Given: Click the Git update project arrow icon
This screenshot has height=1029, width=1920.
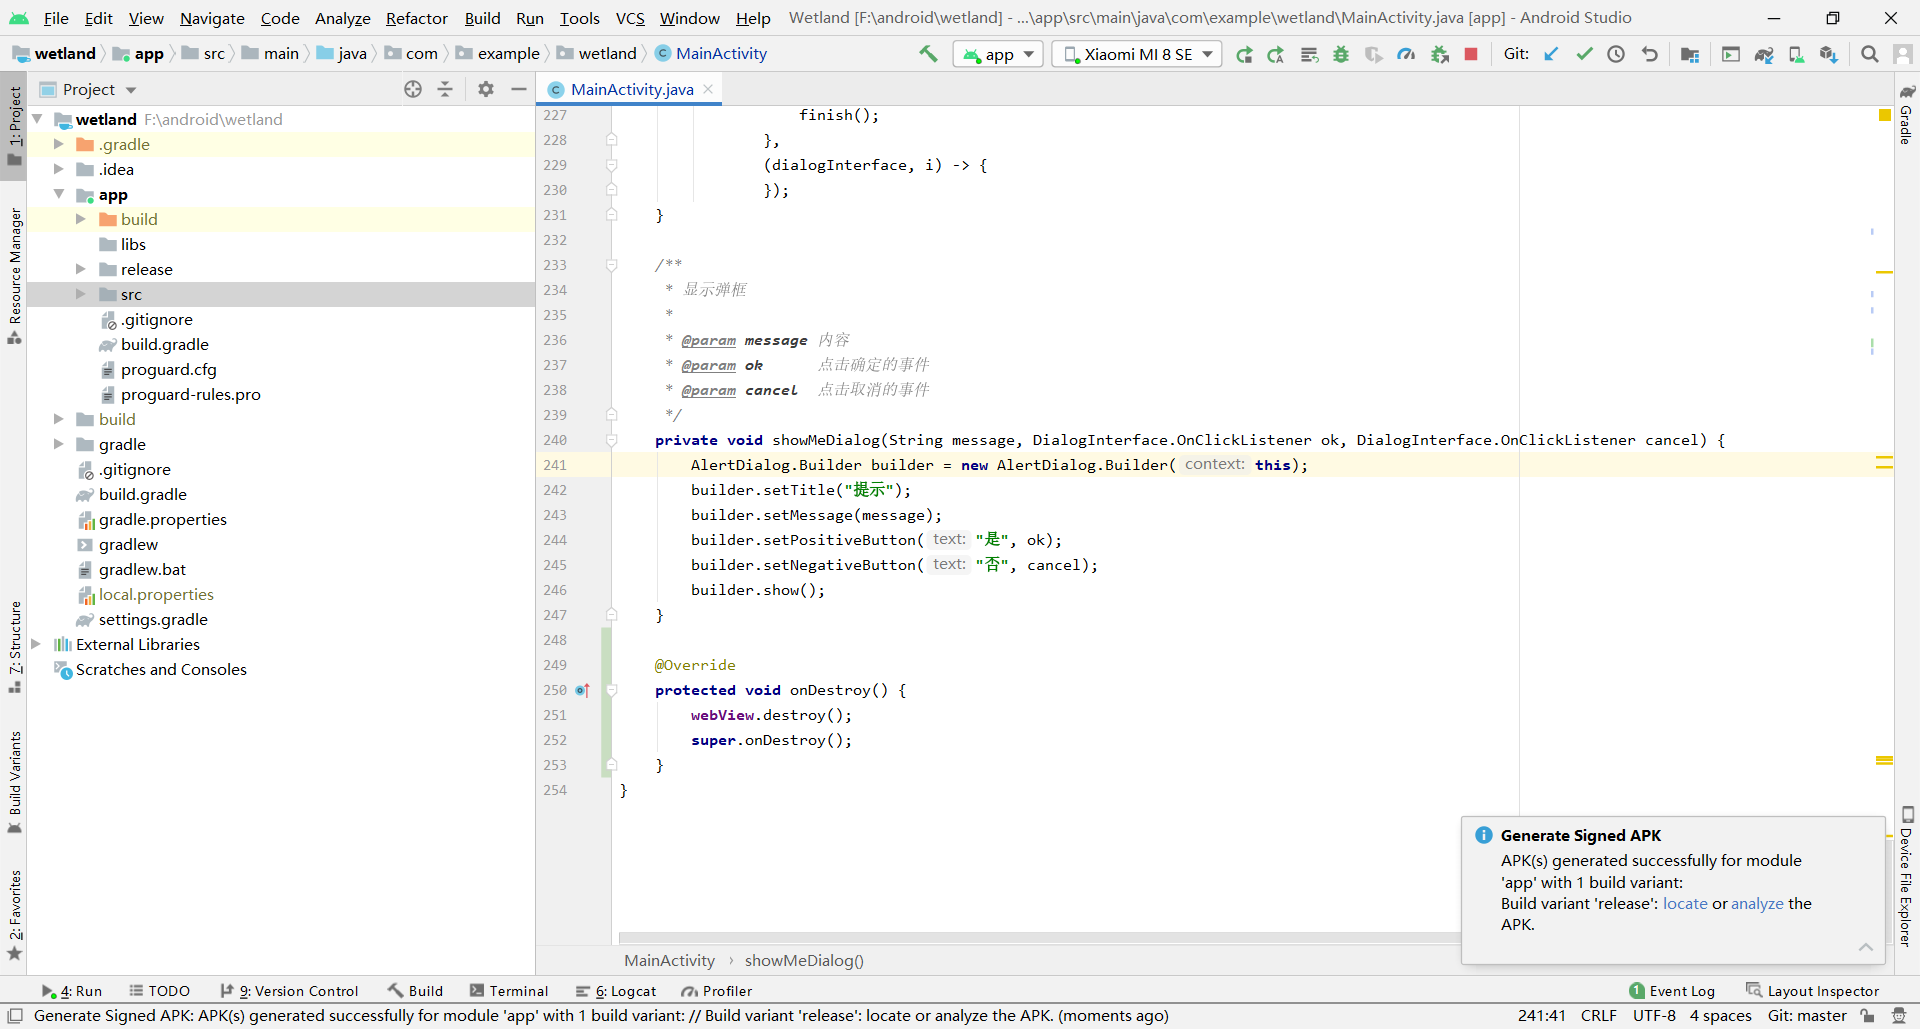Looking at the screenshot, I should [1551, 54].
